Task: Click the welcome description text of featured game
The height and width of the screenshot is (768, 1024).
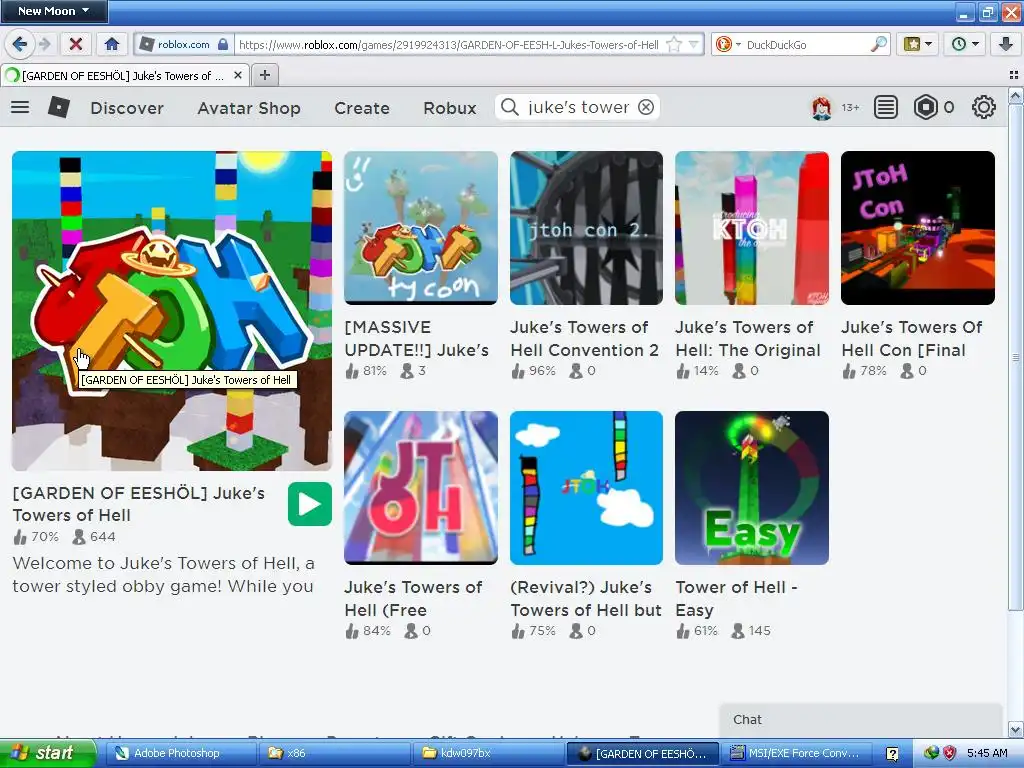Action: tap(163, 574)
